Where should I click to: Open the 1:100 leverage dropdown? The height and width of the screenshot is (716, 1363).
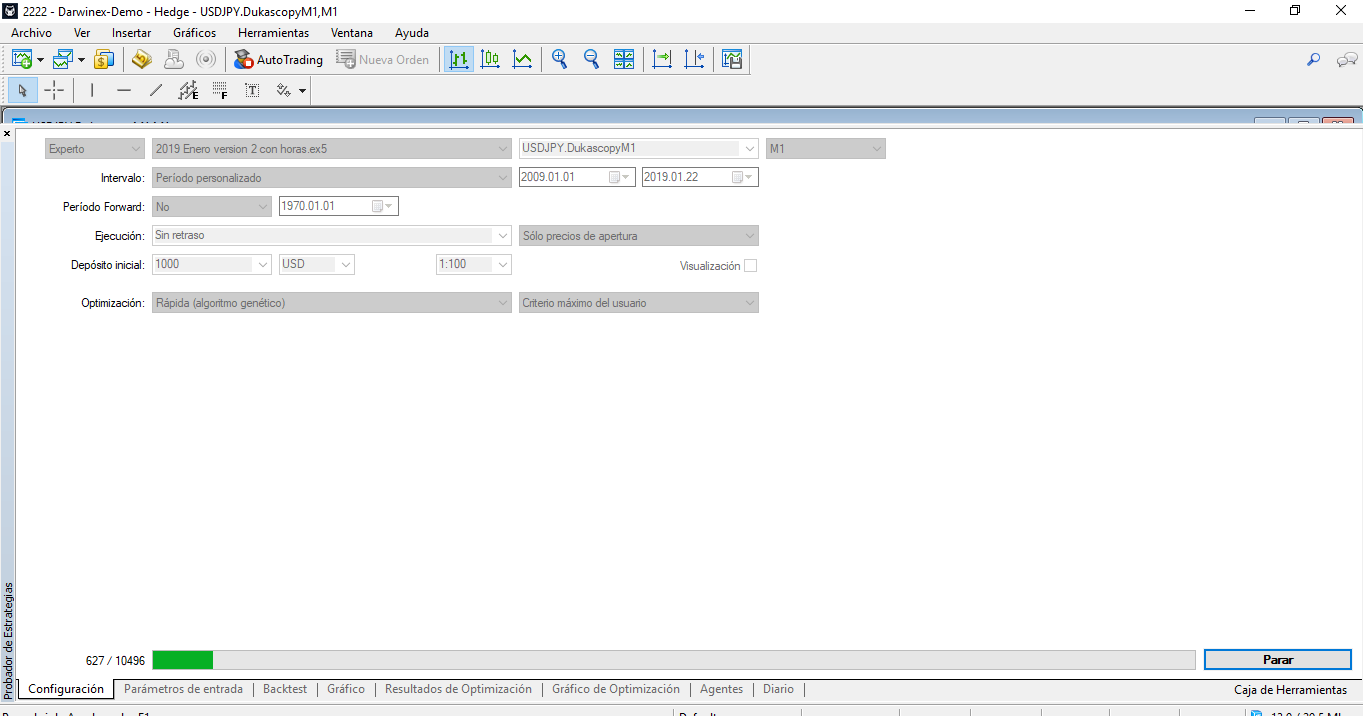[x=474, y=265]
